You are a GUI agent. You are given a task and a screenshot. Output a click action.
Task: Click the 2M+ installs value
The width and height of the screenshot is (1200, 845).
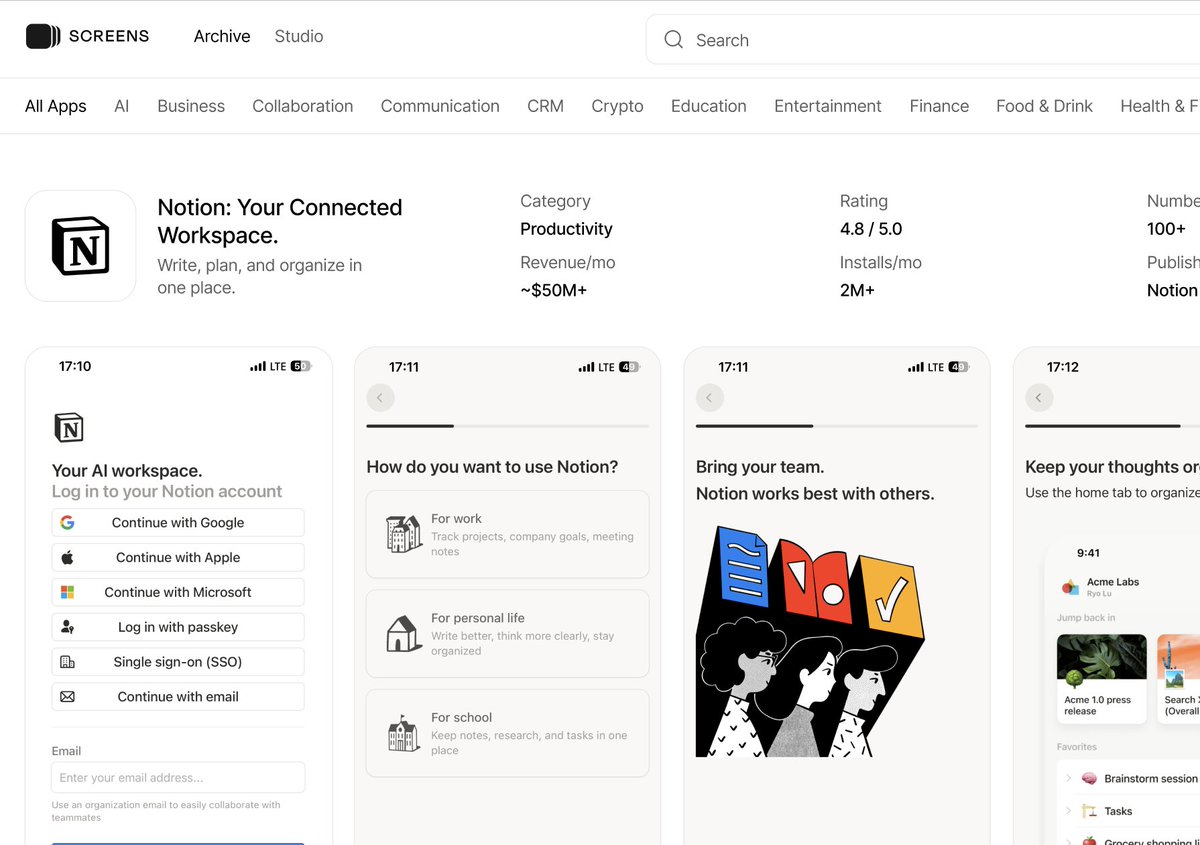click(x=857, y=290)
